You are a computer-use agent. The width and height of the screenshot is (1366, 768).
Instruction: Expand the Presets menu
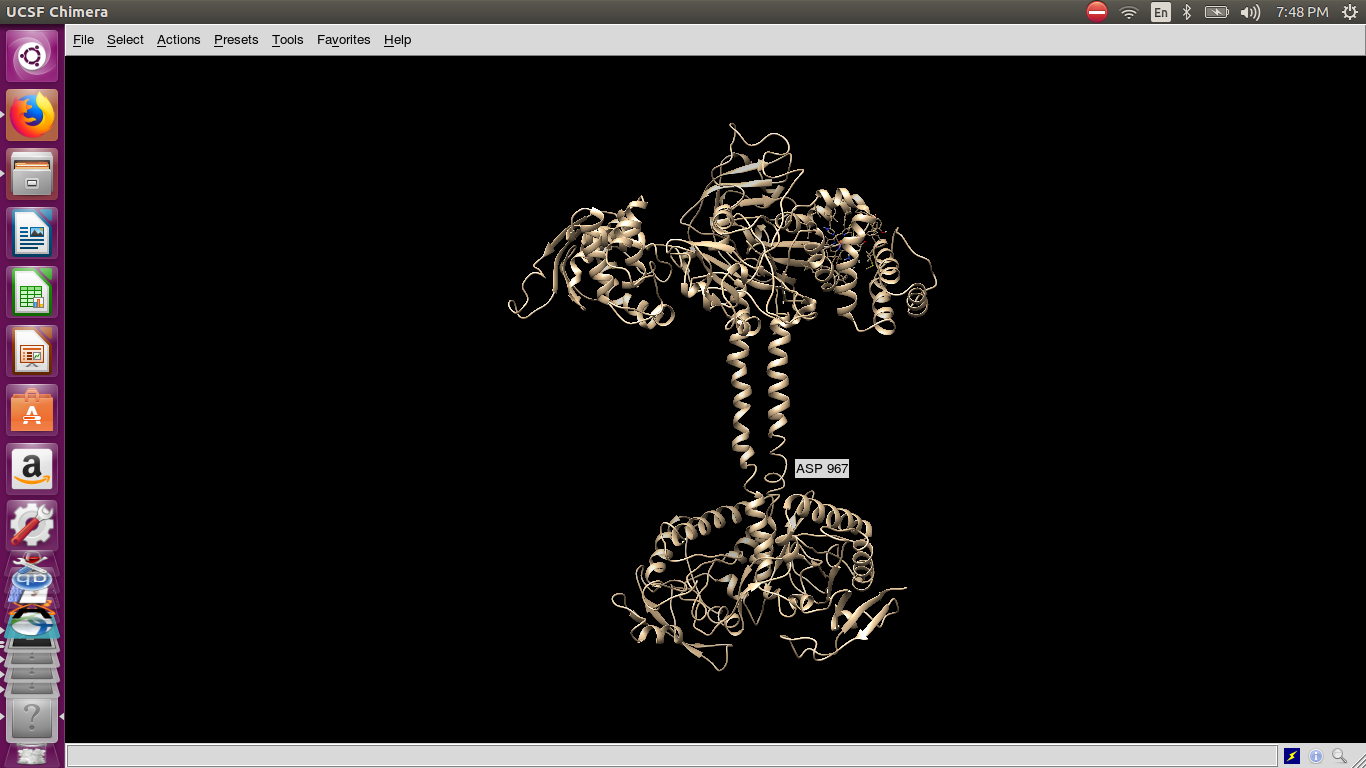[x=236, y=40]
